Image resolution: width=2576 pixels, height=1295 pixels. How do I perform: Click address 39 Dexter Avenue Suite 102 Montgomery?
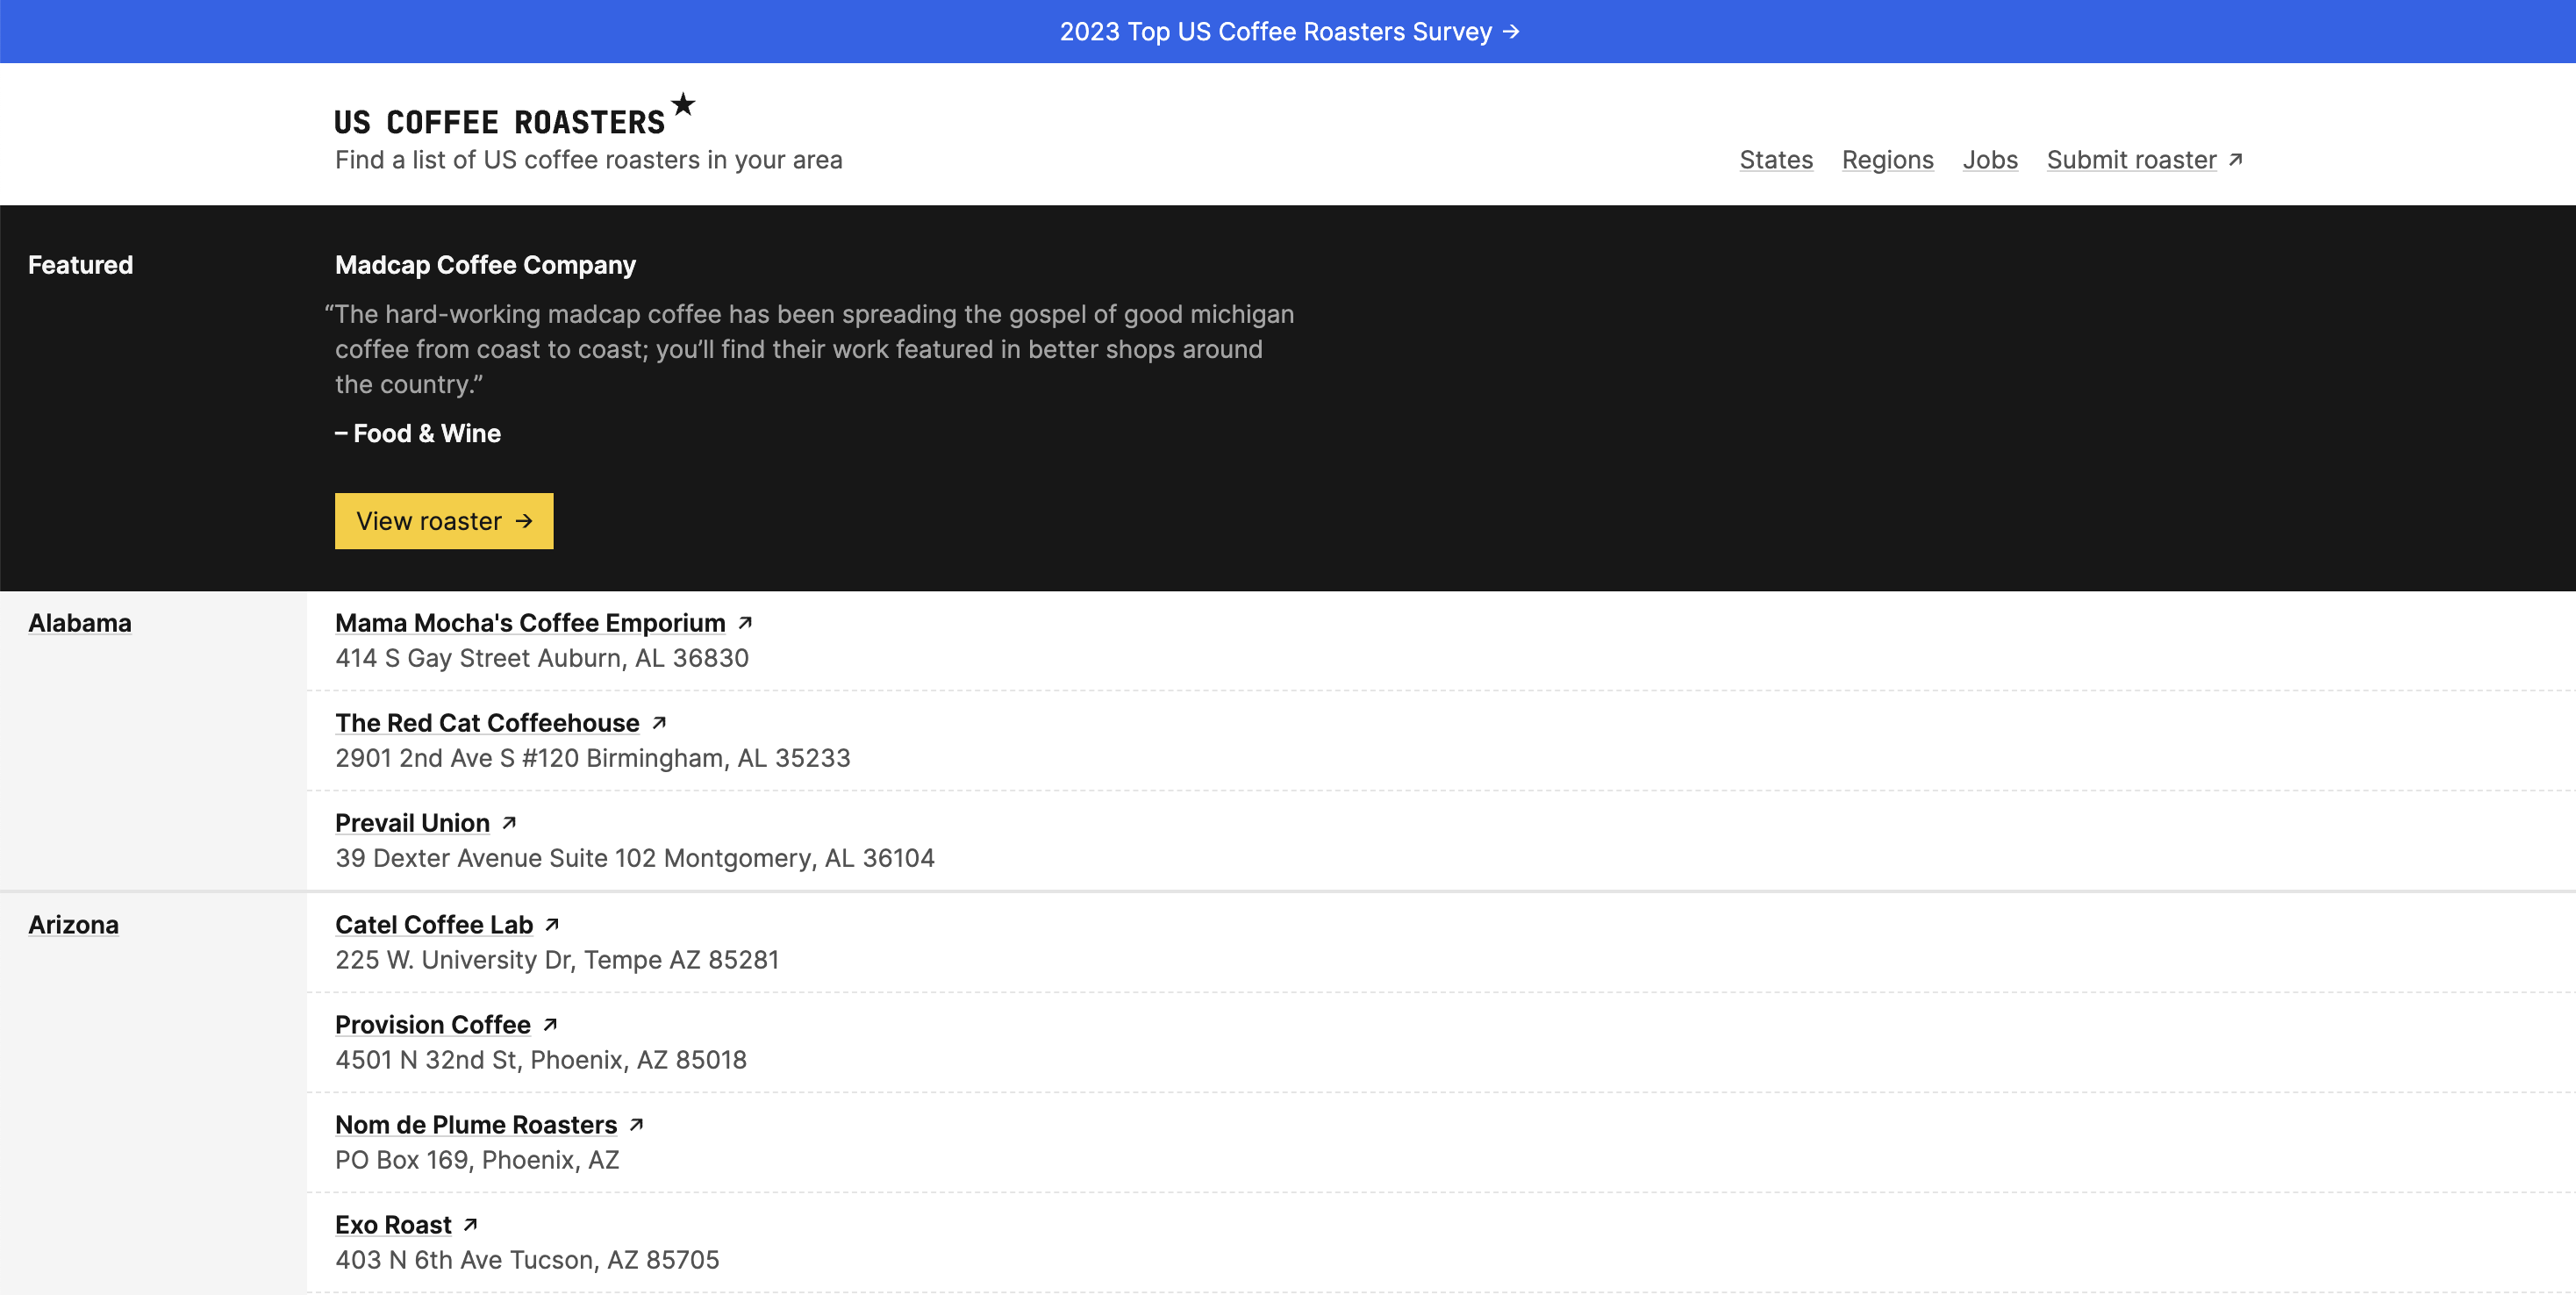[x=635, y=858]
